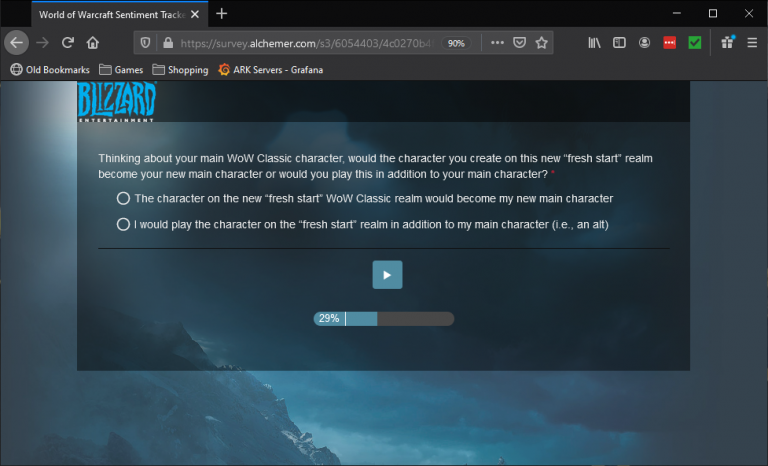Choose the 'in addition to my main character' alt option

pyautogui.click(x=124, y=225)
